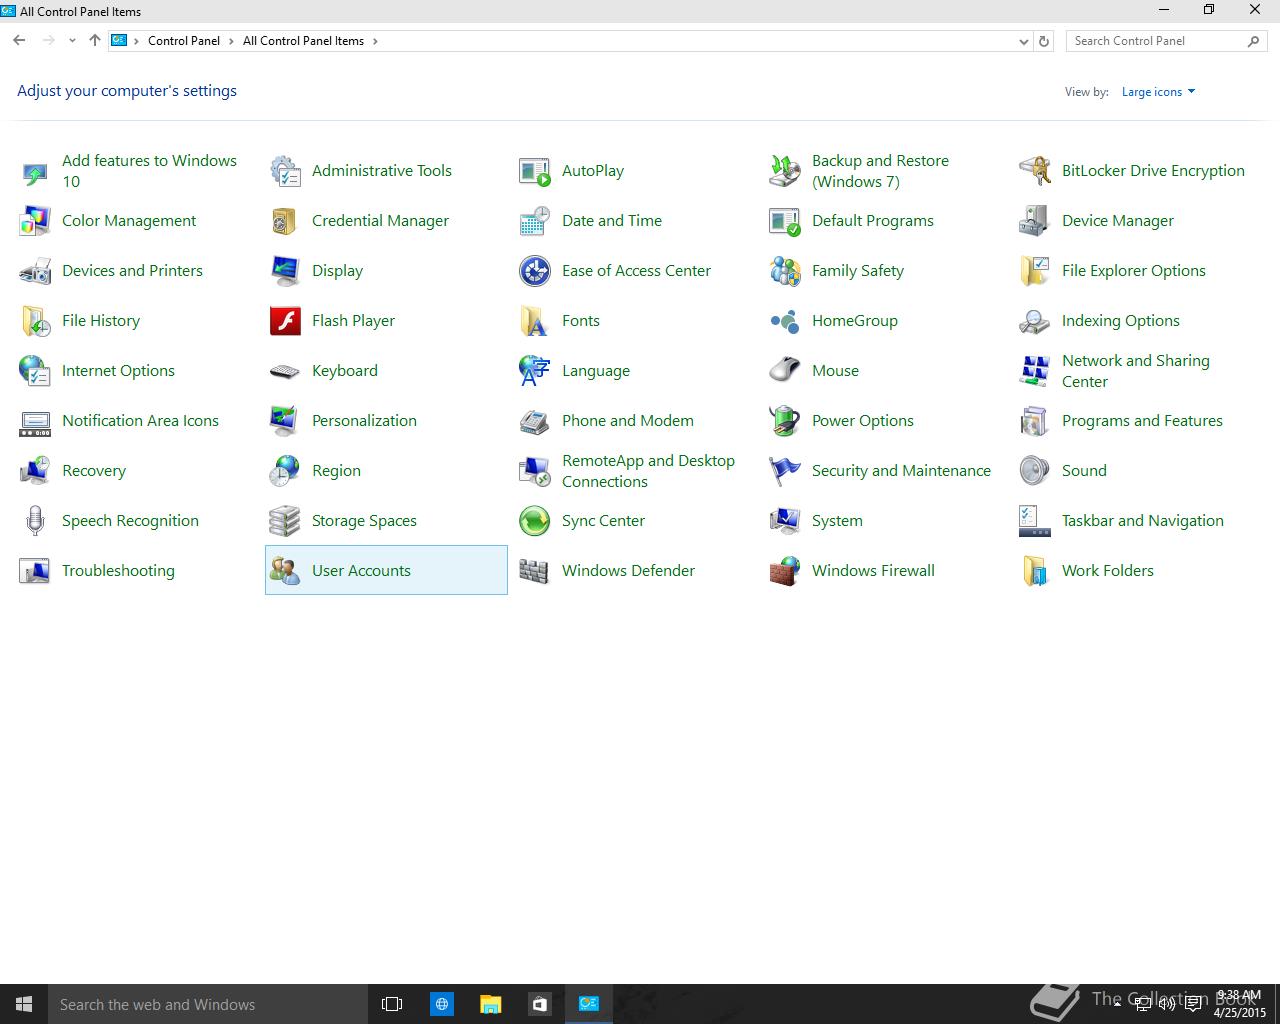1280x1024 pixels.
Task: Open the Troubleshooting link
Action: [118, 571]
